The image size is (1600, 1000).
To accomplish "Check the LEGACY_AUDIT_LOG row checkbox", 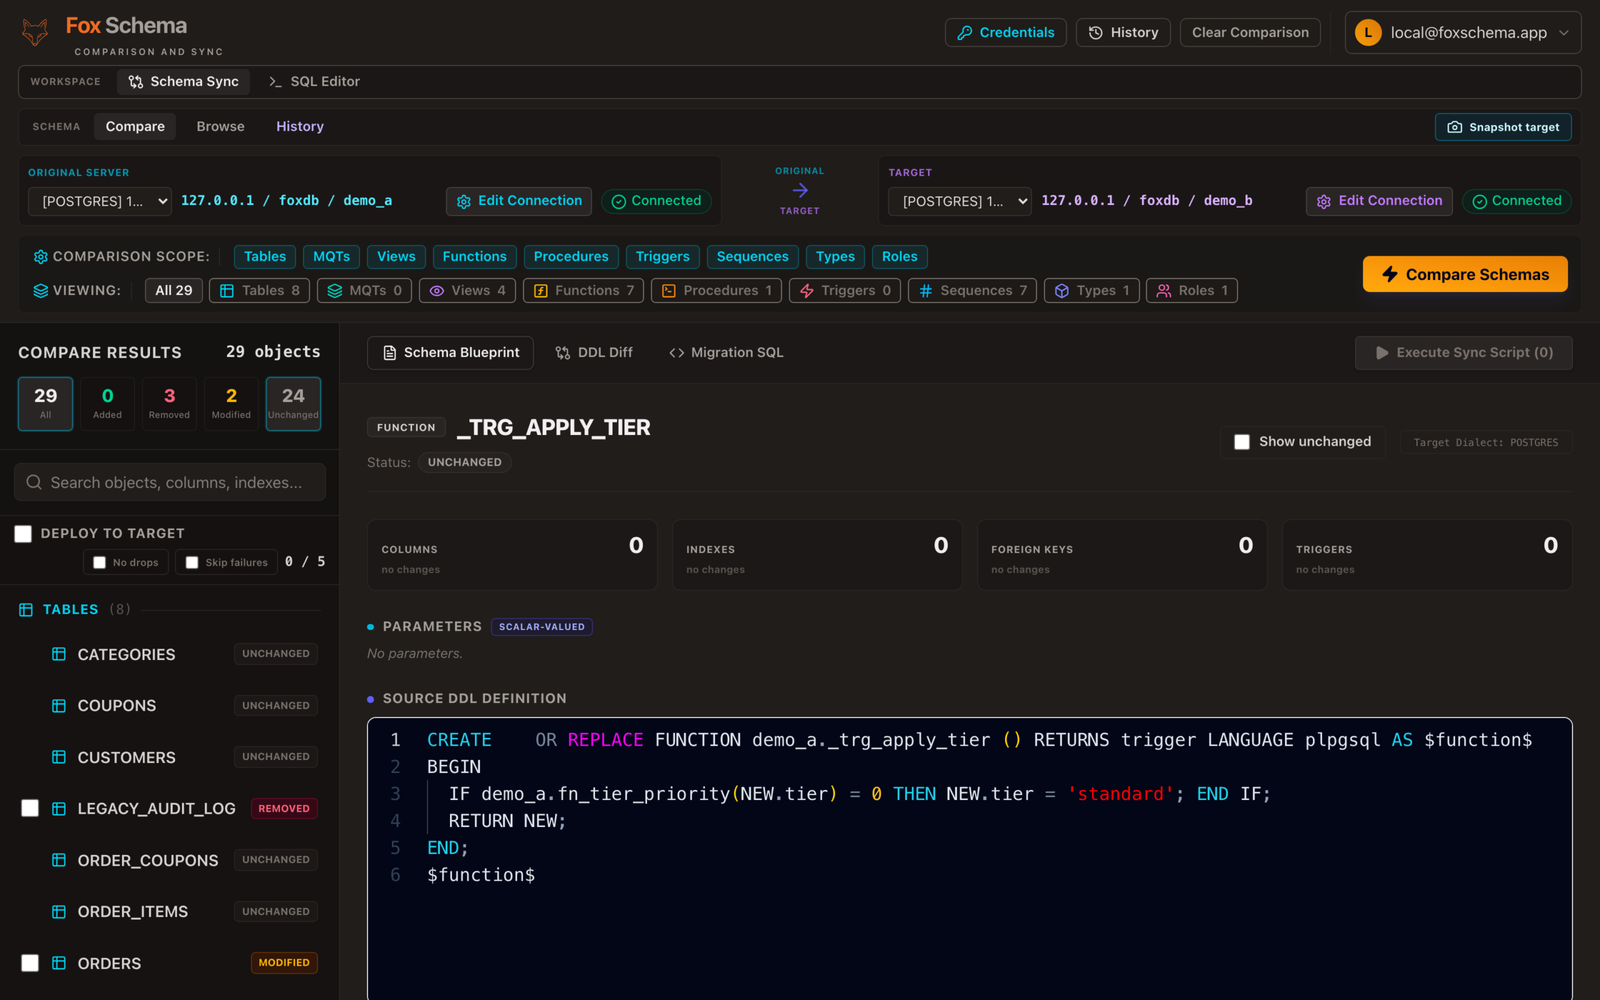I will (30, 808).
